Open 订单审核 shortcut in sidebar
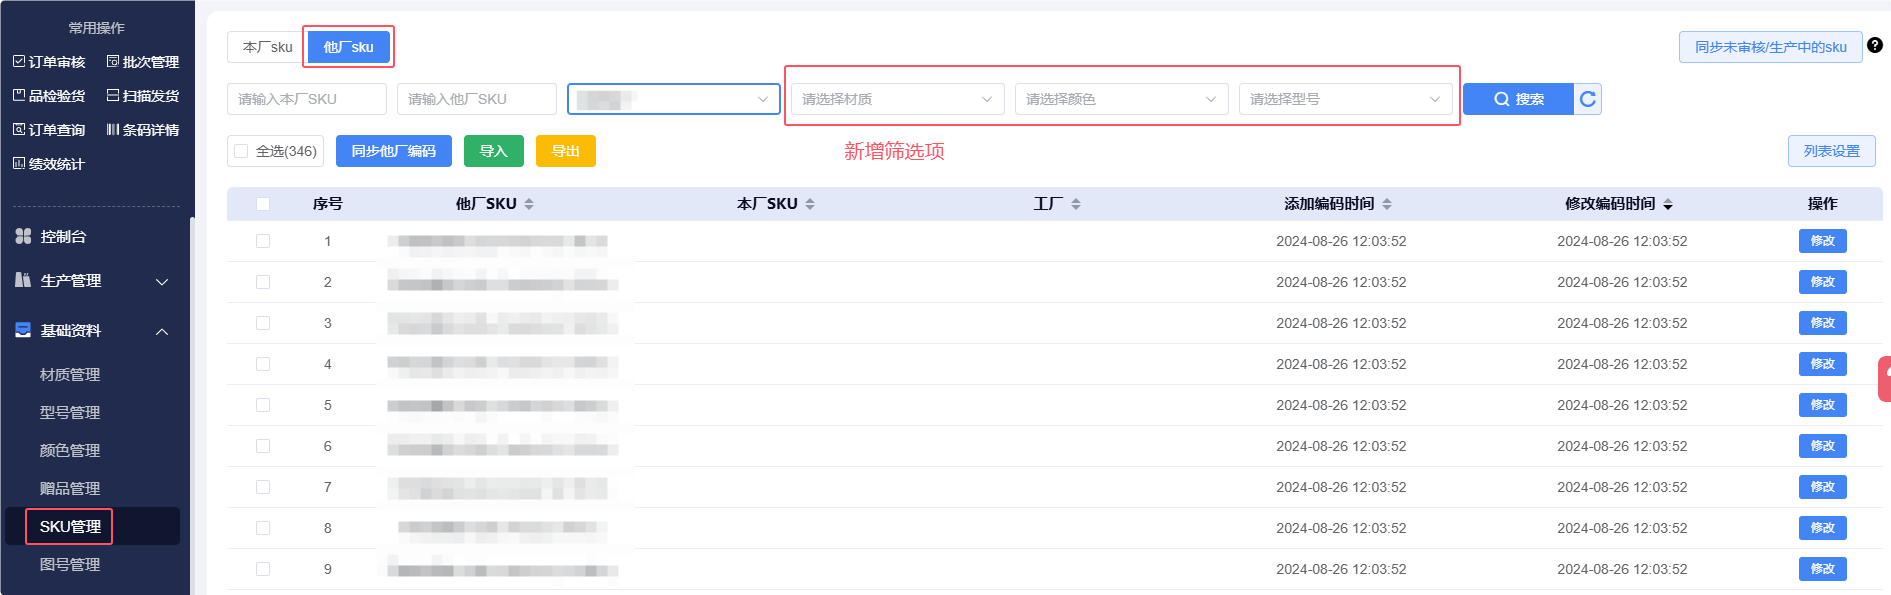Screen dimensions: 1891x595 pos(49,62)
